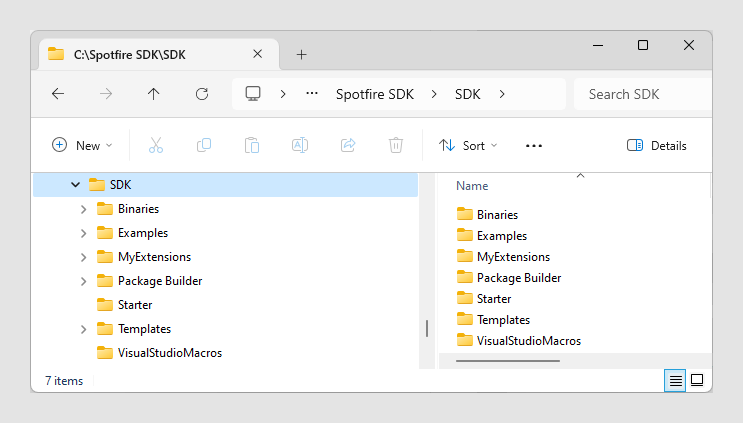
Task: Select Binaries in the navigation tree
Action: click(x=138, y=209)
